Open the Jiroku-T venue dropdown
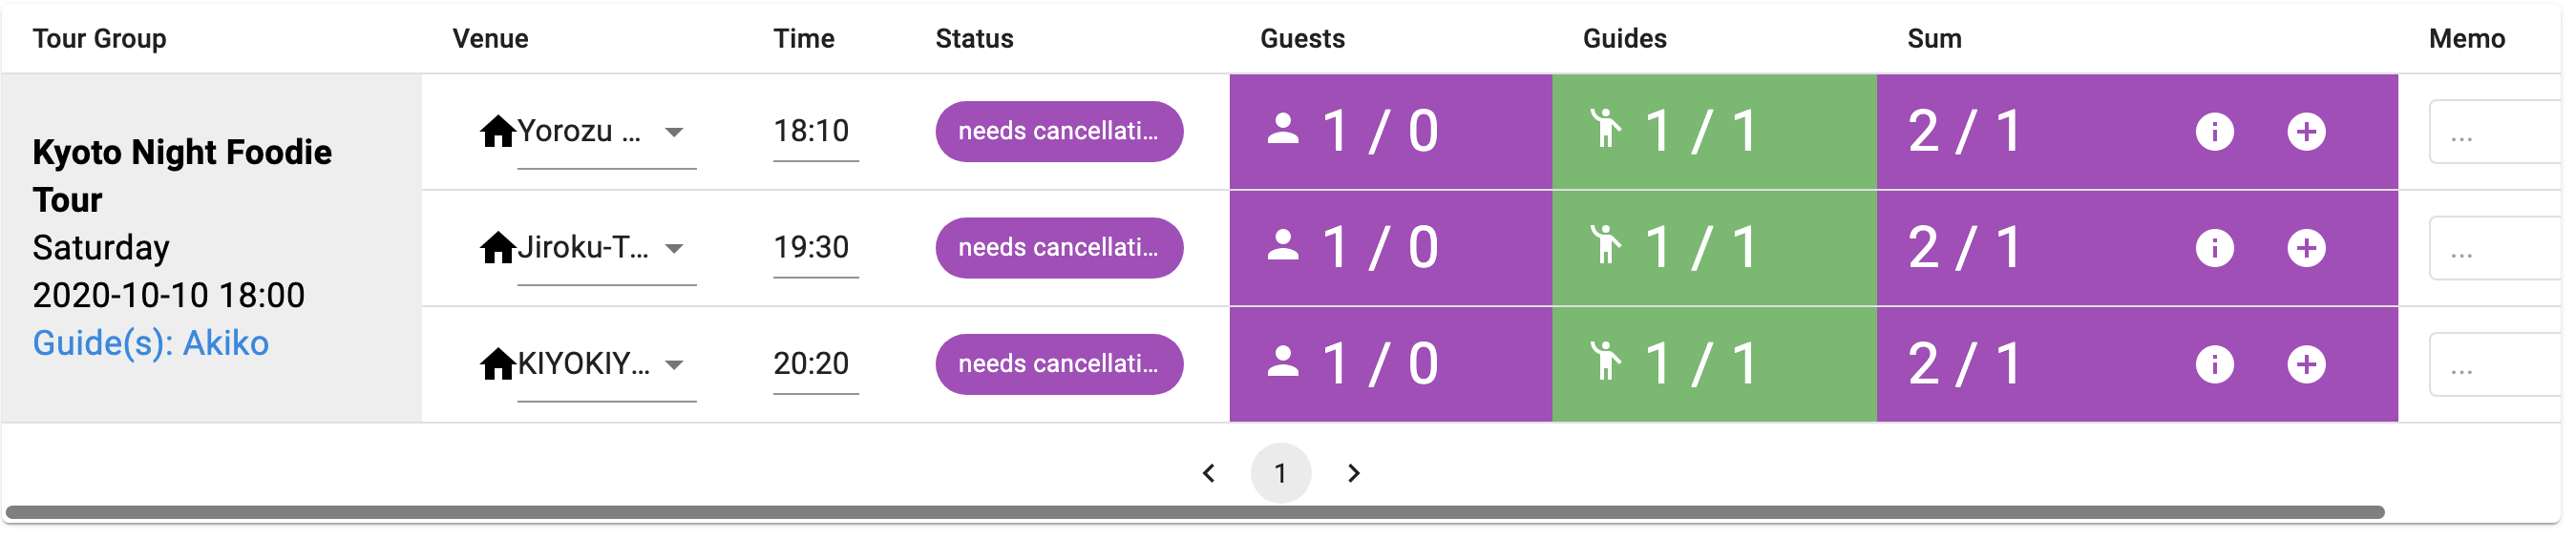Image resolution: width=2576 pixels, height=538 pixels. tap(674, 248)
